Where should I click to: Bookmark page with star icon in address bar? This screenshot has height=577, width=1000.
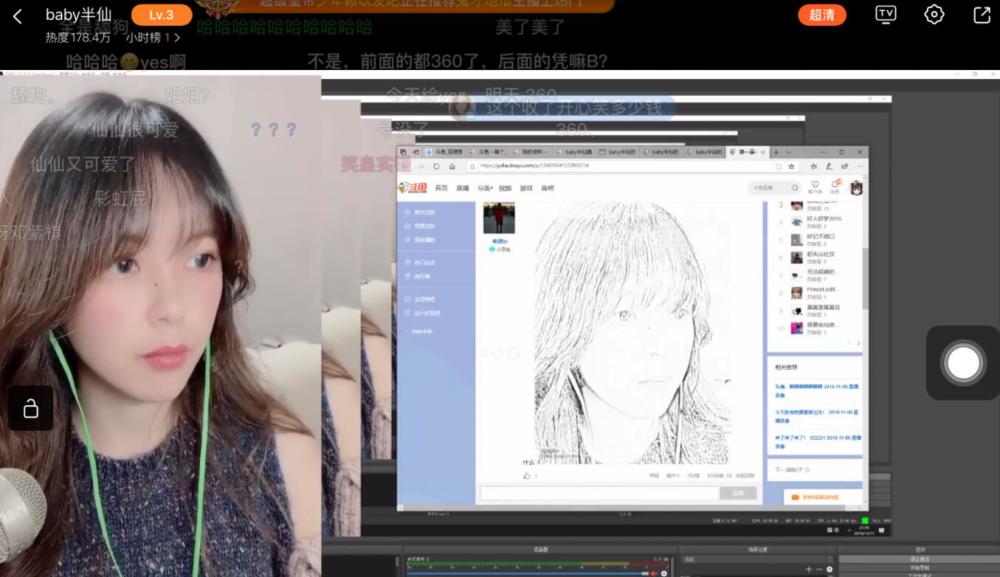tap(792, 166)
